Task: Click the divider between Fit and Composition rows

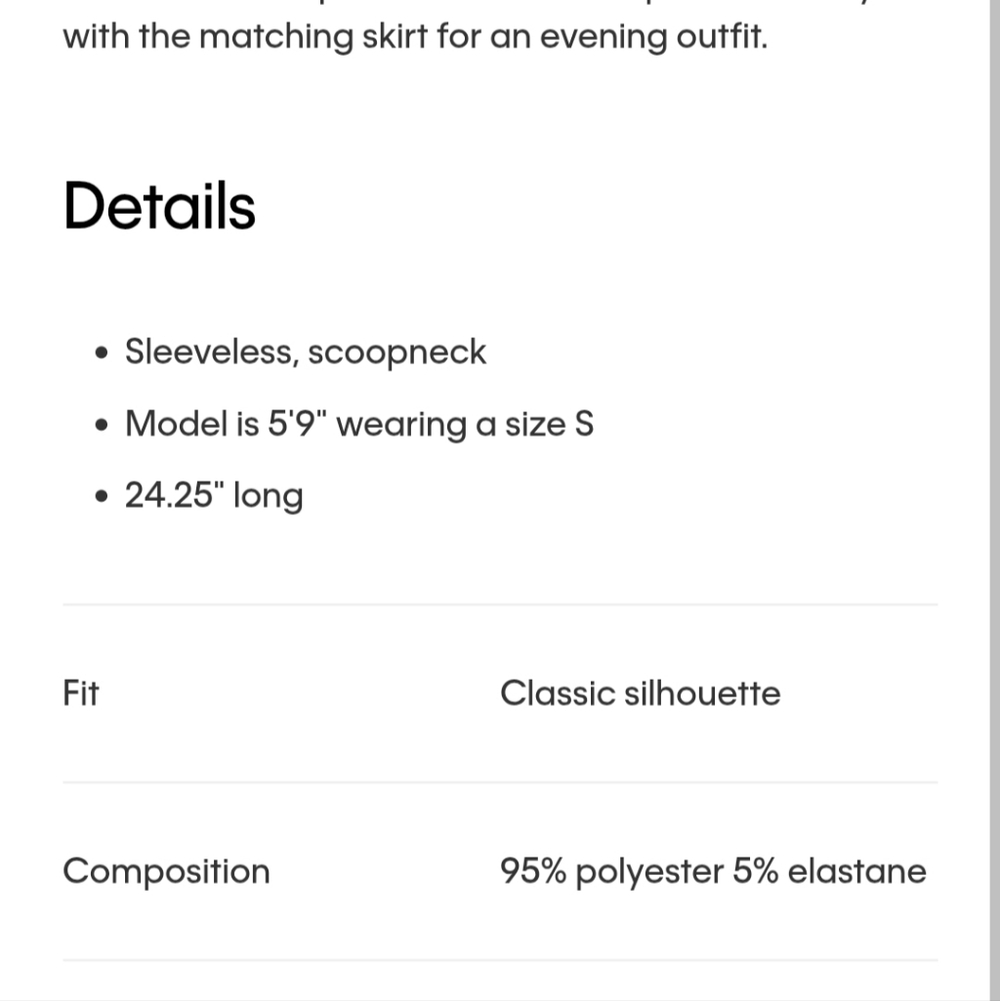Action: click(x=500, y=782)
